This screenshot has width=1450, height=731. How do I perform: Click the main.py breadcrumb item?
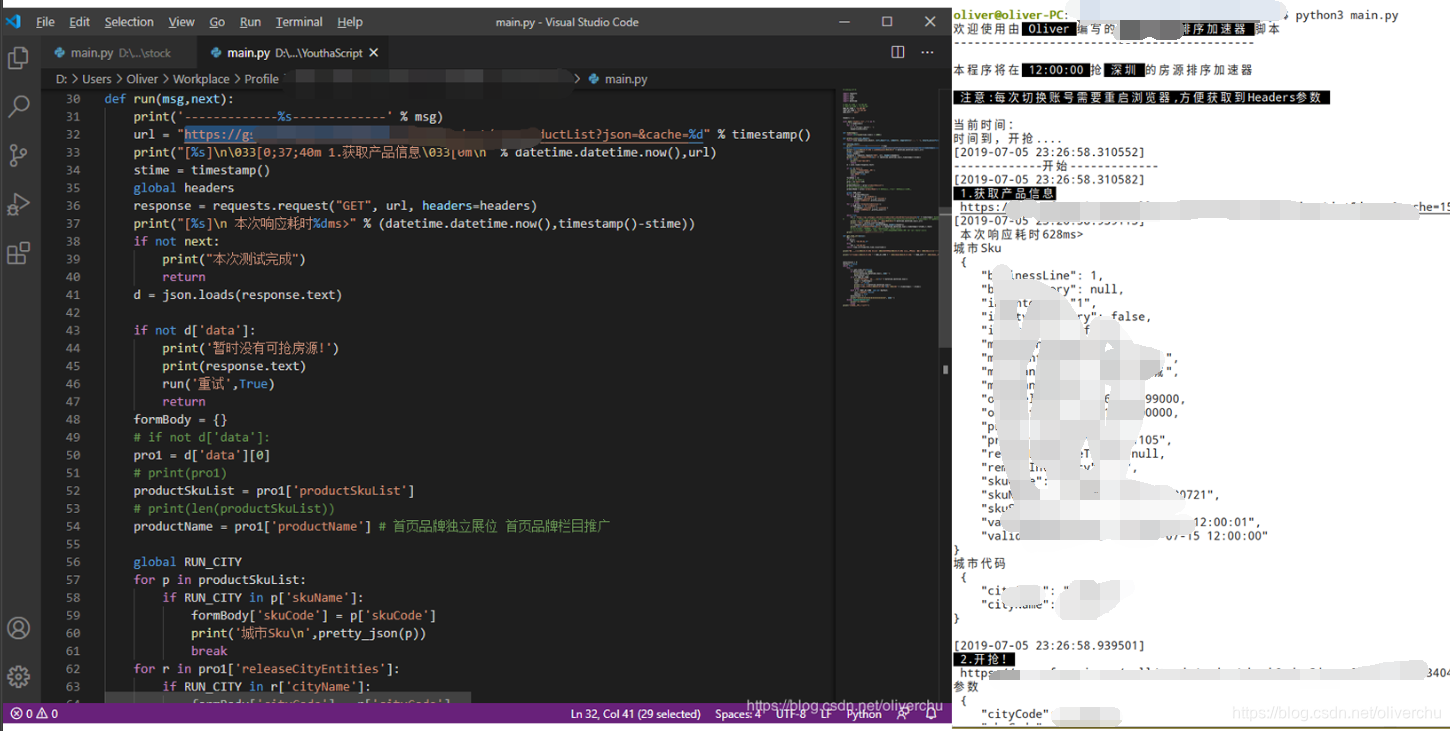tap(618, 79)
